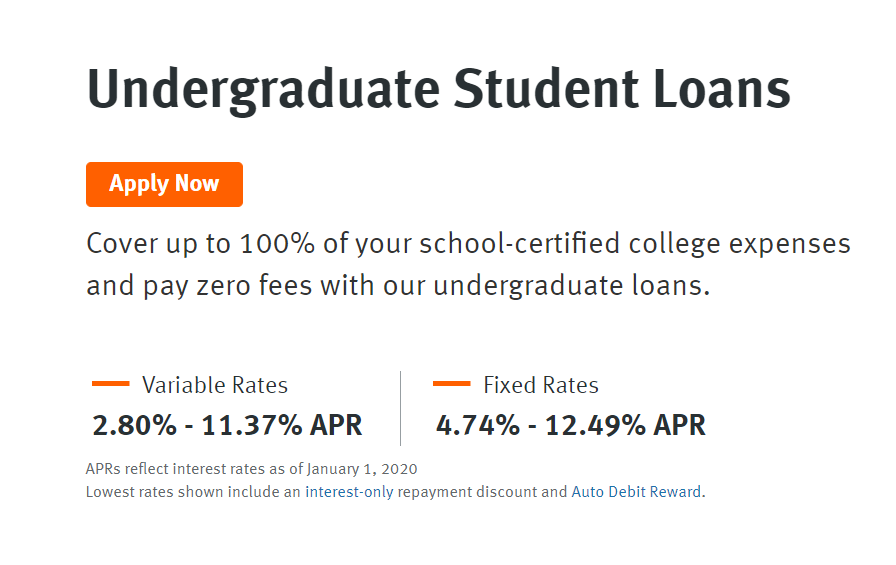Click the 12.49% highest fixed rate

tap(595, 426)
